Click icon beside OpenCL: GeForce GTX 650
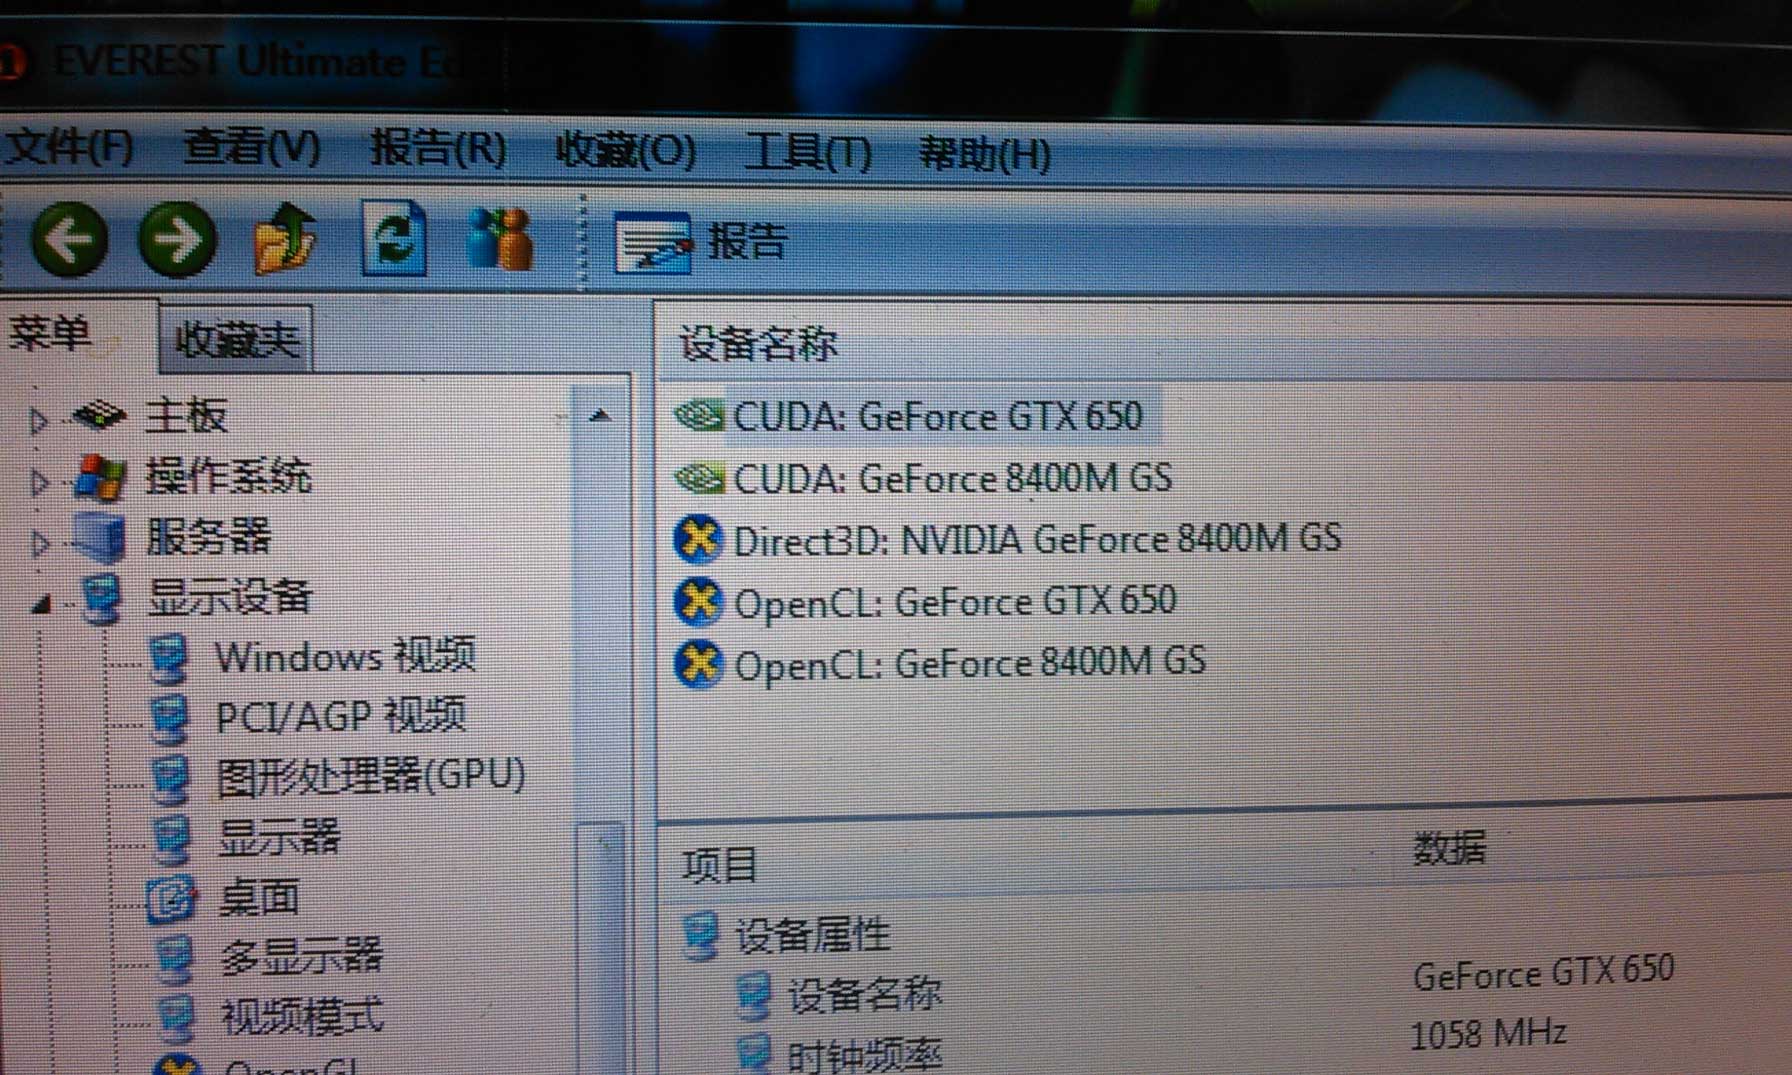The height and width of the screenshot is (1075, 1792). (x=697, y=602)
